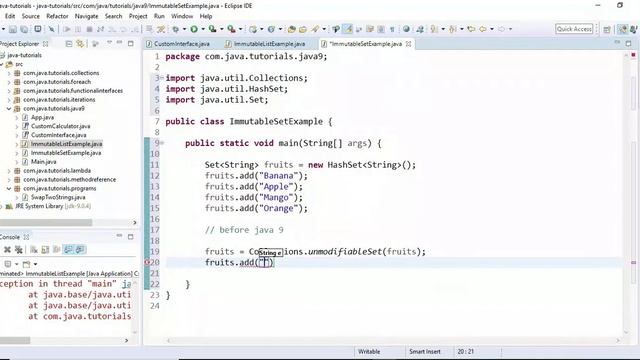Maximize the editor area
Viewport: 640px width, 360px height.
point(628,43)
